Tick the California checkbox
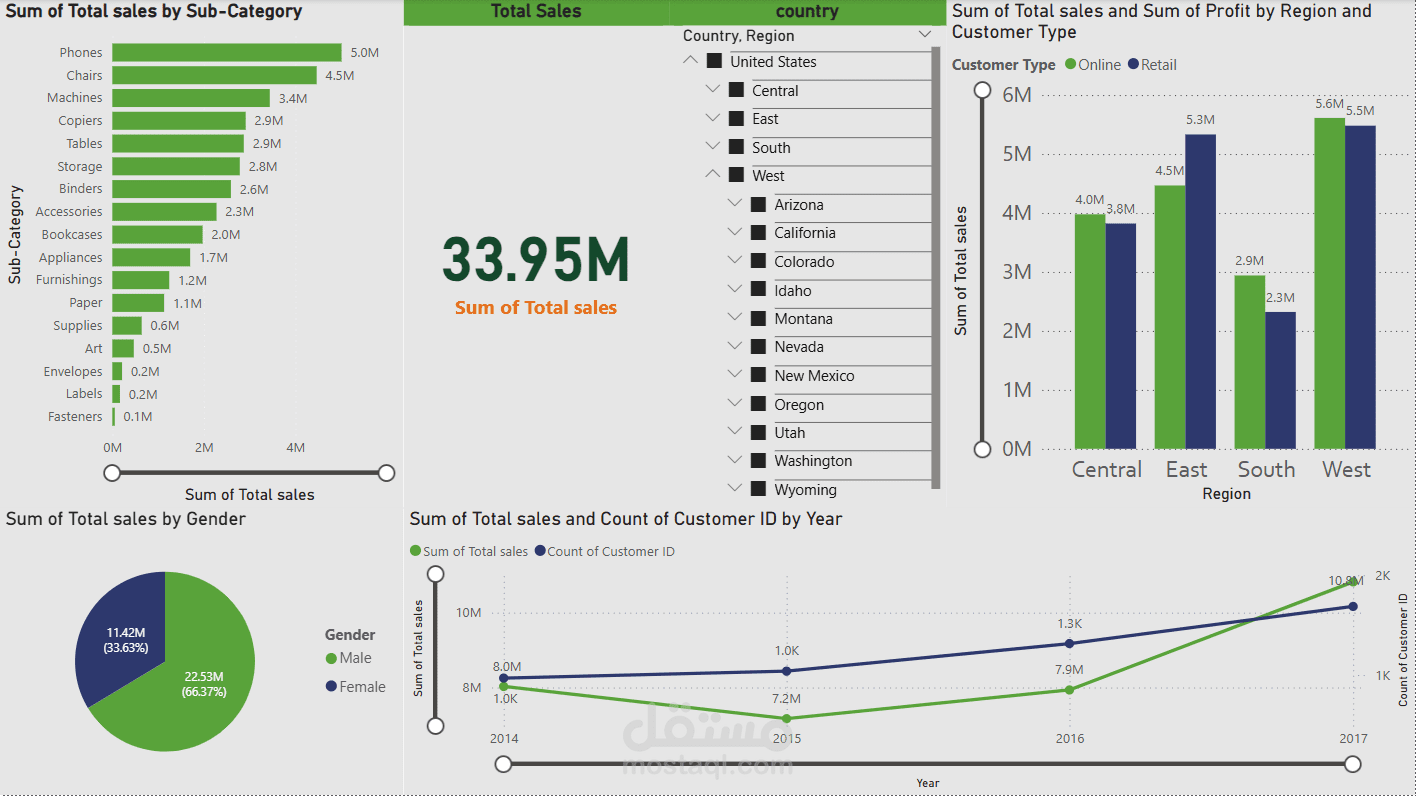1416x796 pixels. pos(757,233)
